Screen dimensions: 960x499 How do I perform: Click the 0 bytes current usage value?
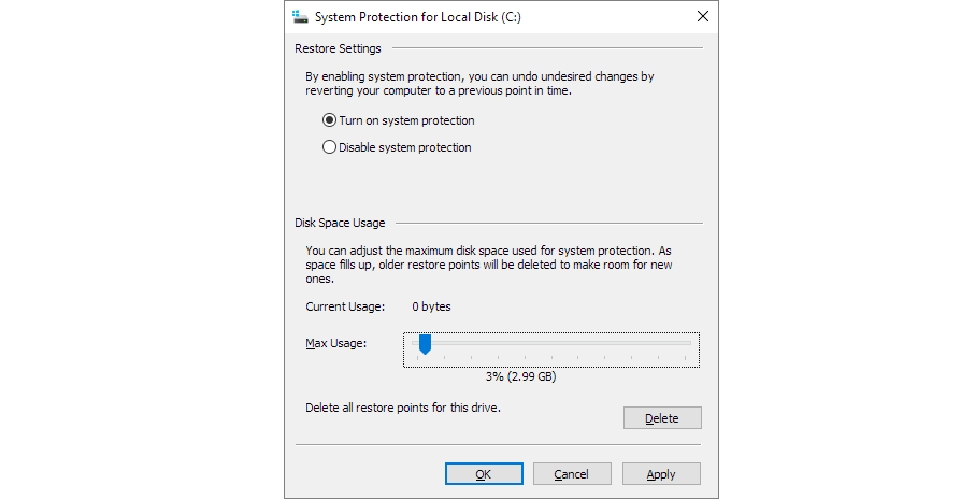click(x=432, y=307)
